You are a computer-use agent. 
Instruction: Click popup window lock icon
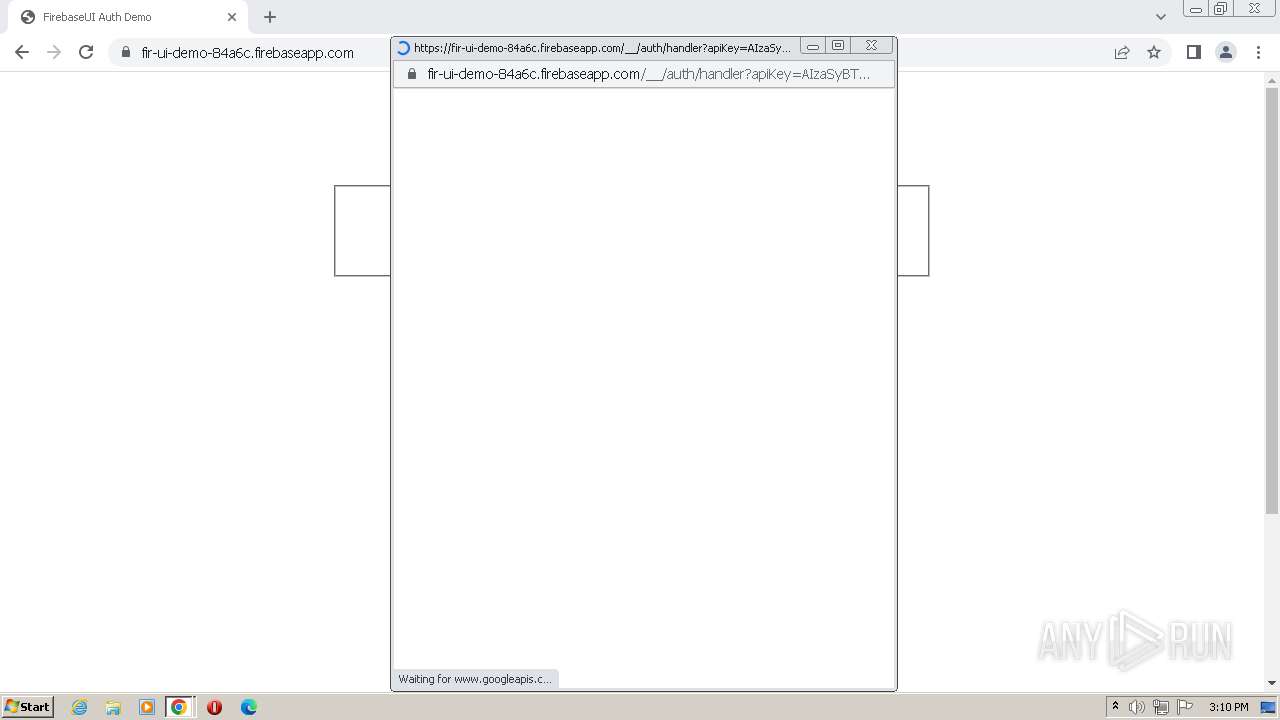pyautogui.click(x=411, y=74)
